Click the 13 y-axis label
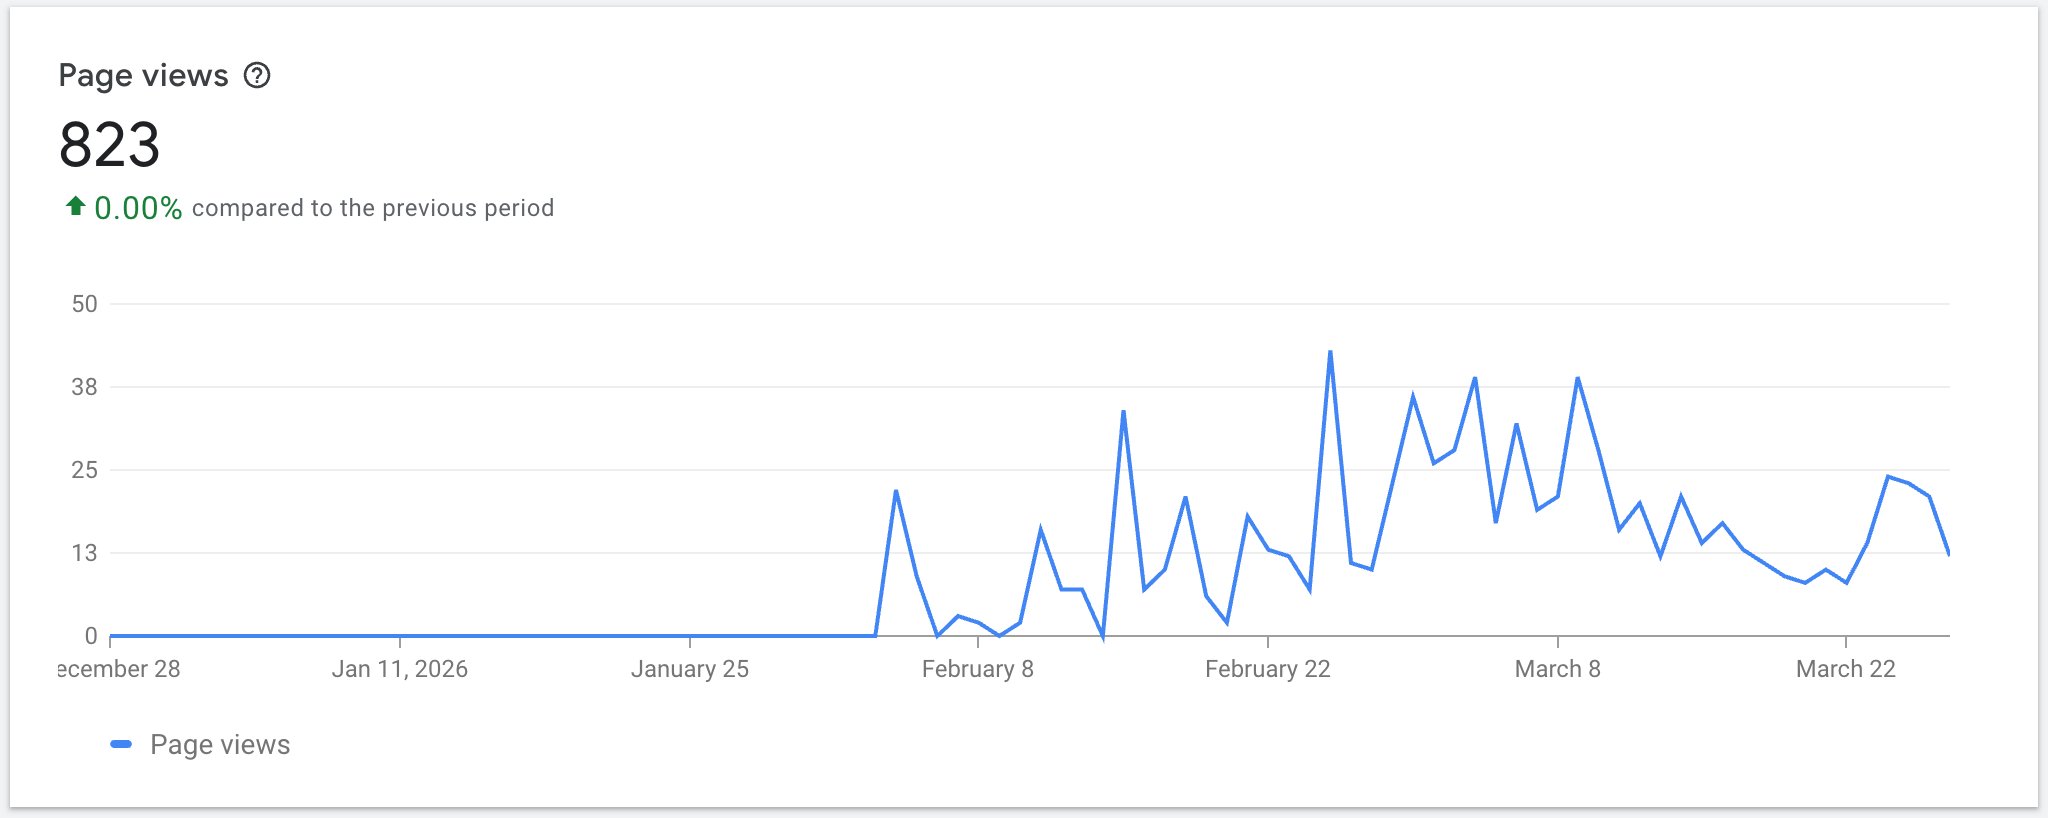This screenshot has width=2048, height=818. click(85, 553)
